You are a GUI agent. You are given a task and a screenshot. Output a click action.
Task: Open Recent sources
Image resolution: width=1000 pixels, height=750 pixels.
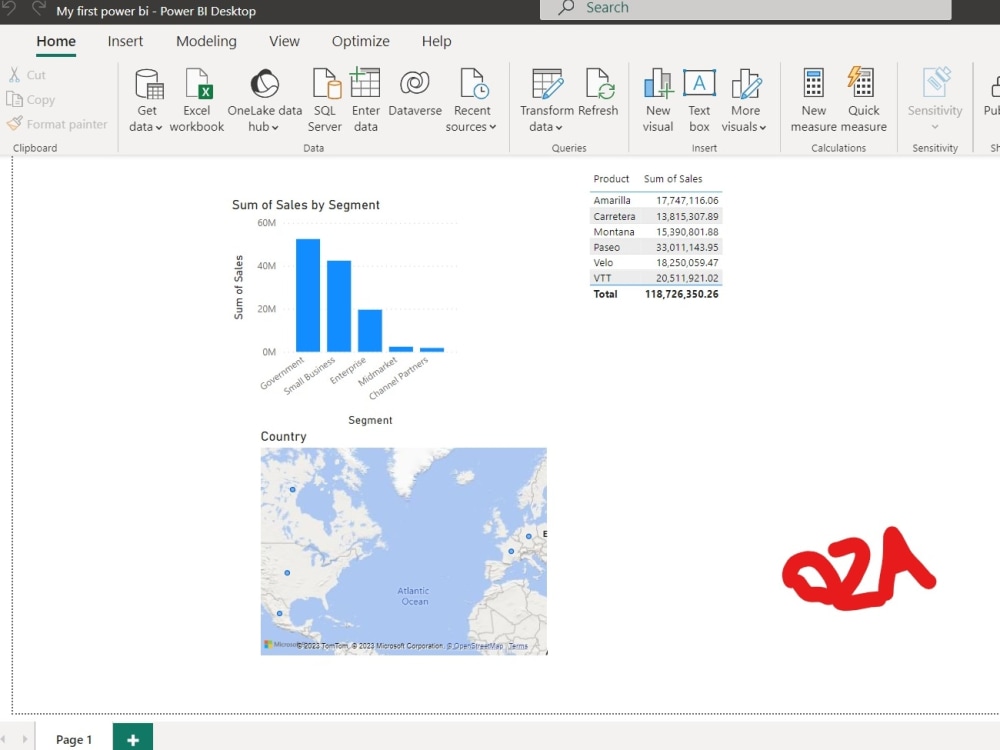[471, 100]
